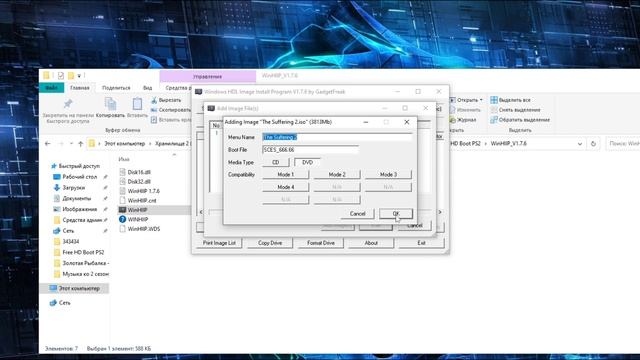The image size is (640, 360).
Task: Toggle compatibility Mode 1
Action: pos(286,174)
